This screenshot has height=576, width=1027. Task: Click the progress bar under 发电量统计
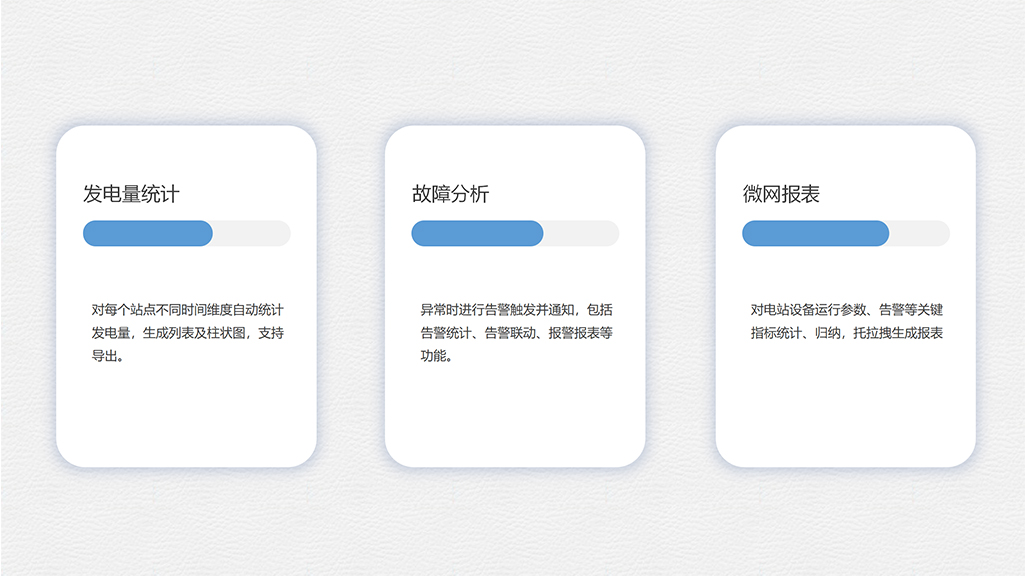click(x=187, y=233)
